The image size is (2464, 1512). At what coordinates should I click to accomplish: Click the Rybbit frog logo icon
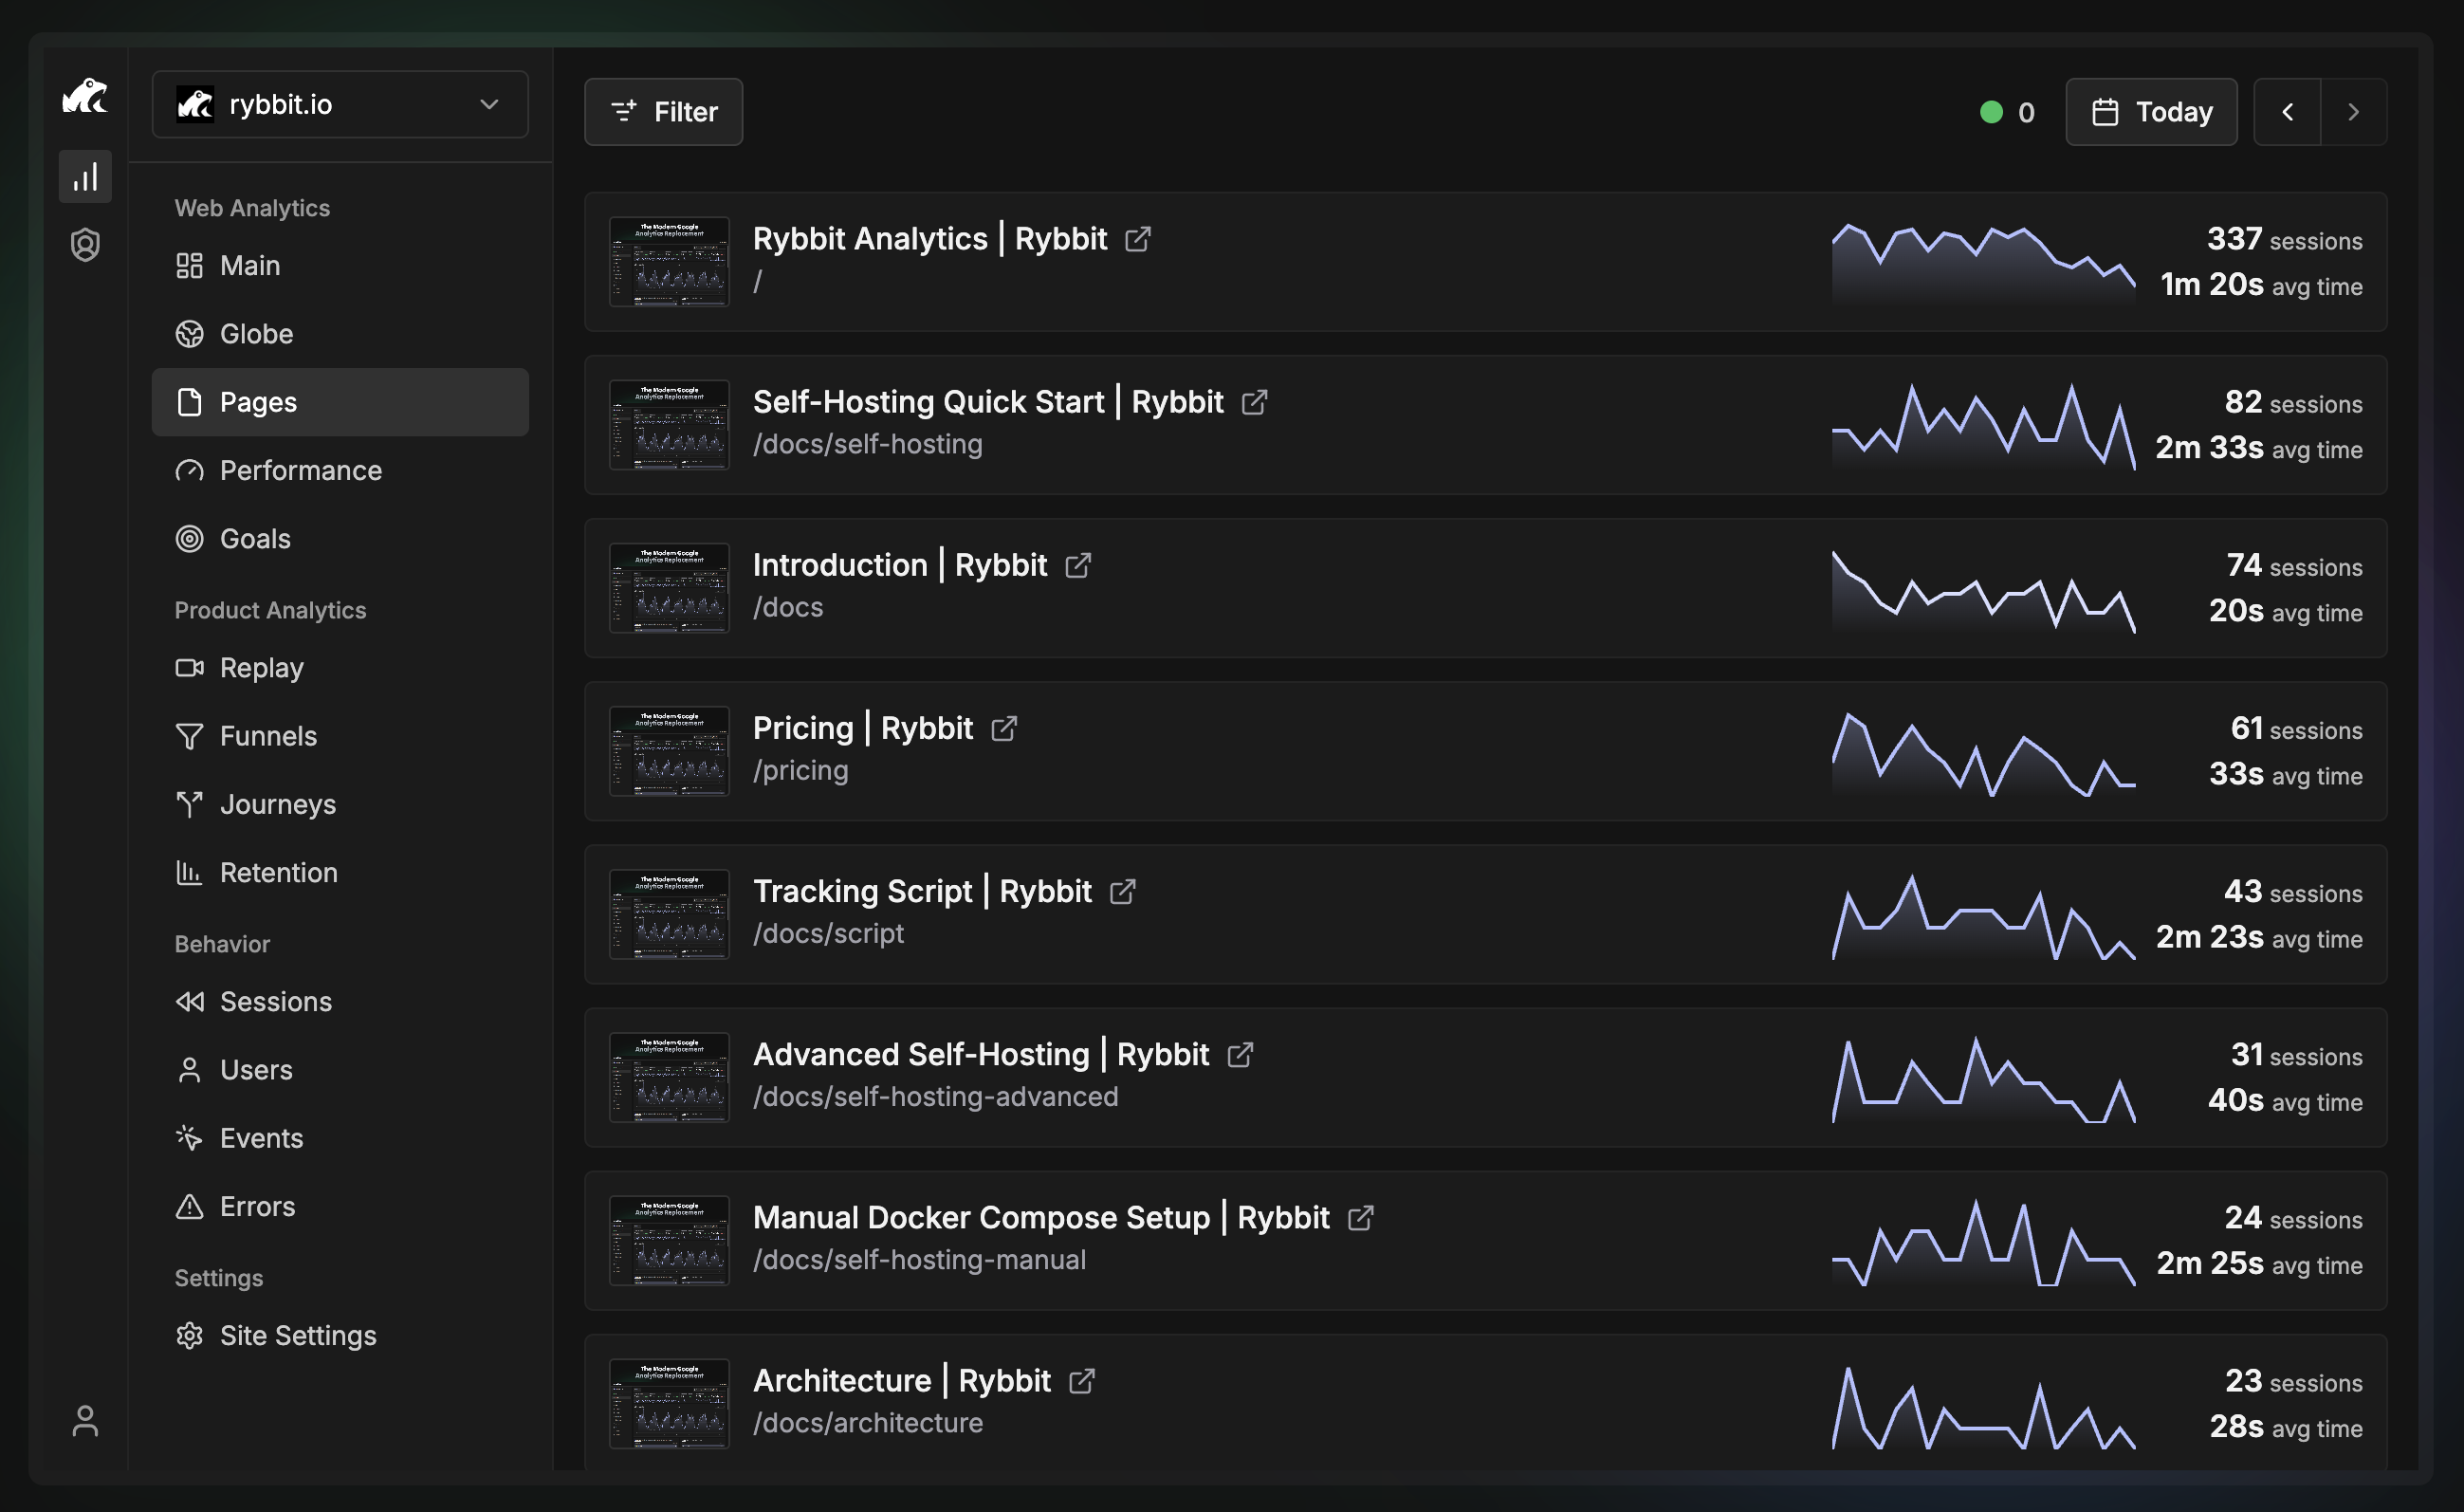[x=85, y=97]
